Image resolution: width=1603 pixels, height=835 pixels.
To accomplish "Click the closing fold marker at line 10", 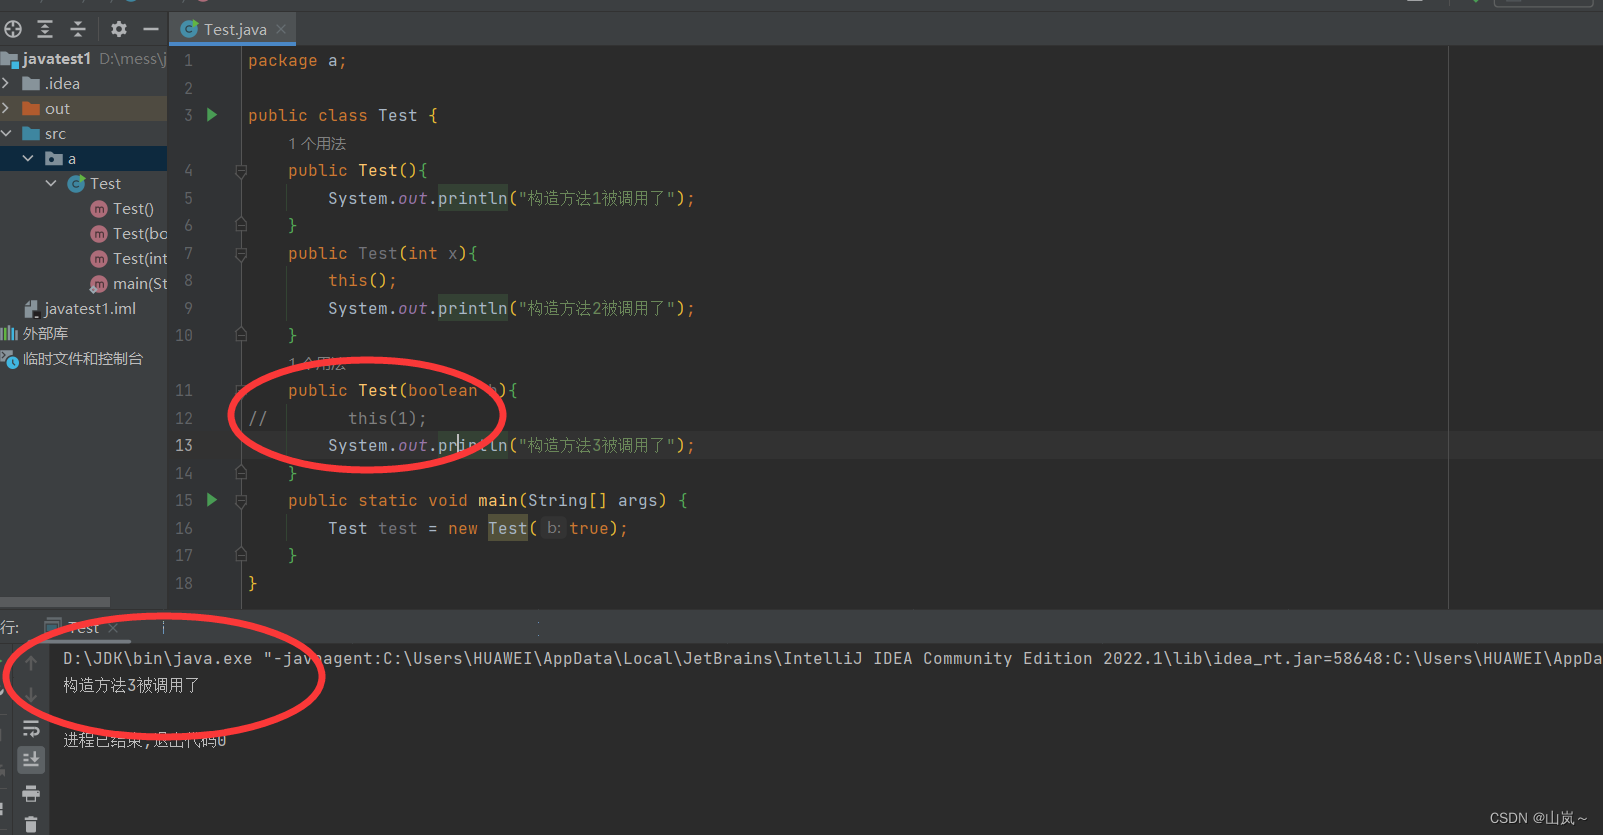I will tap(241, 334).
